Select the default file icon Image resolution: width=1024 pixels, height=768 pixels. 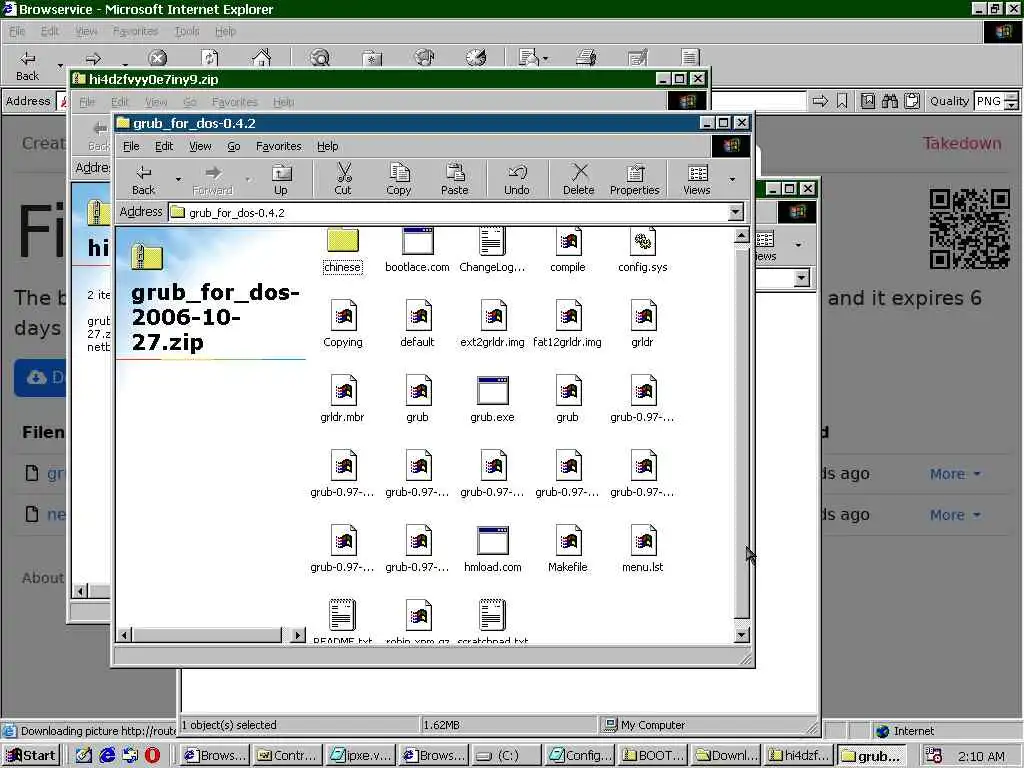pyautogui.click(x=417, y=325)
